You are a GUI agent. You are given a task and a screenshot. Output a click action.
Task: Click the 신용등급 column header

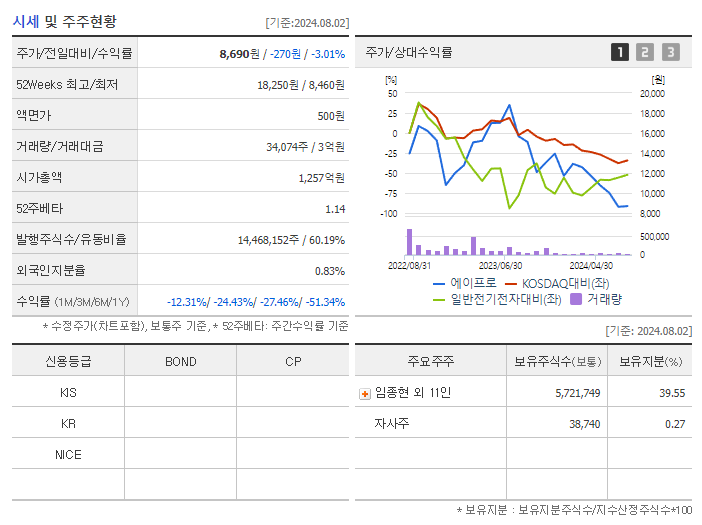point(68,361)
